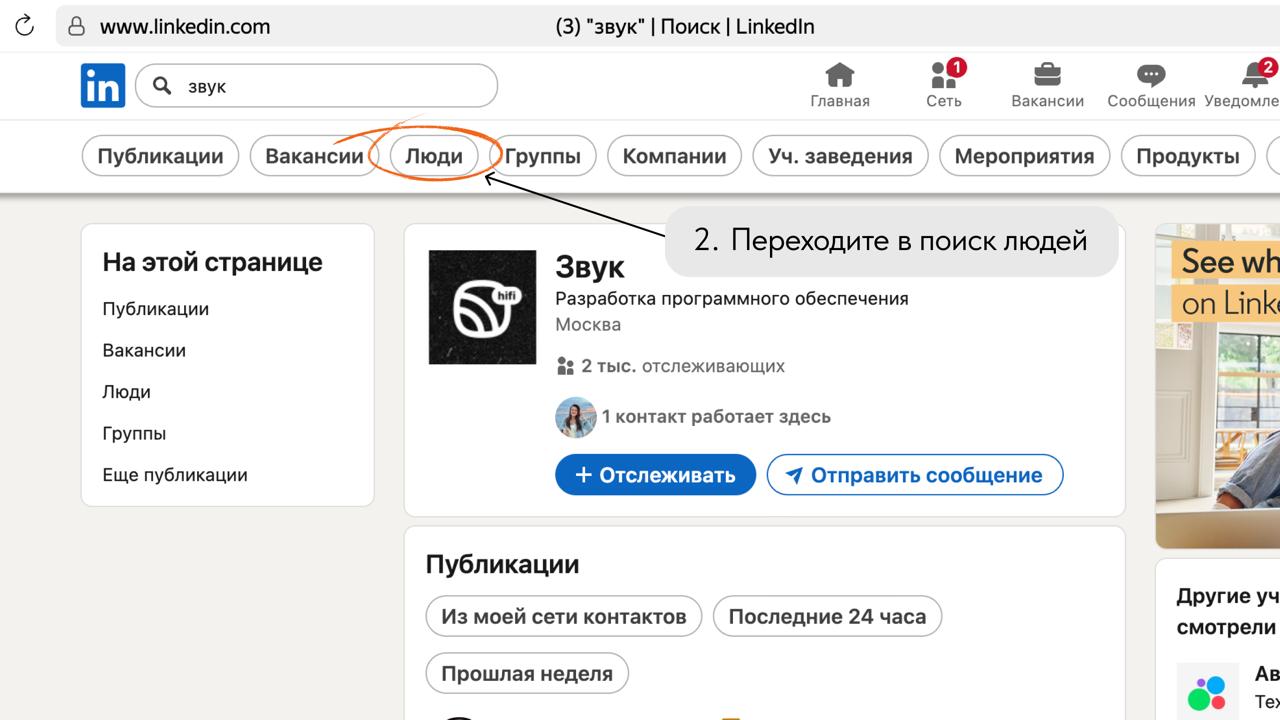
Task: Click the '2 тыс. отслеживающих' text
Action: coord(683,366)
